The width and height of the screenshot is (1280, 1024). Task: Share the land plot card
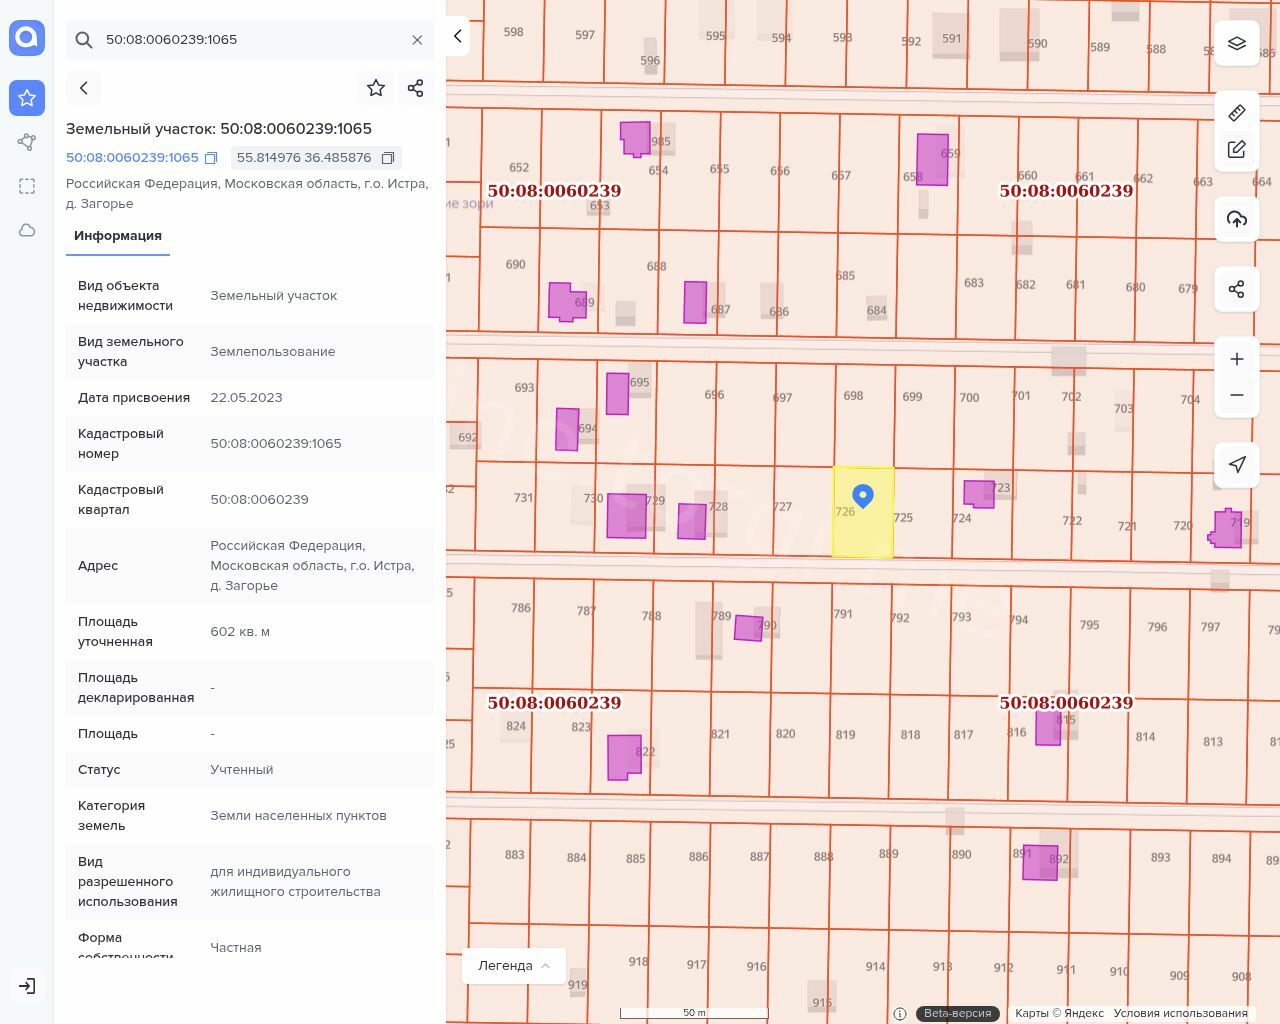pyautogui.click(x=416, y=88)
